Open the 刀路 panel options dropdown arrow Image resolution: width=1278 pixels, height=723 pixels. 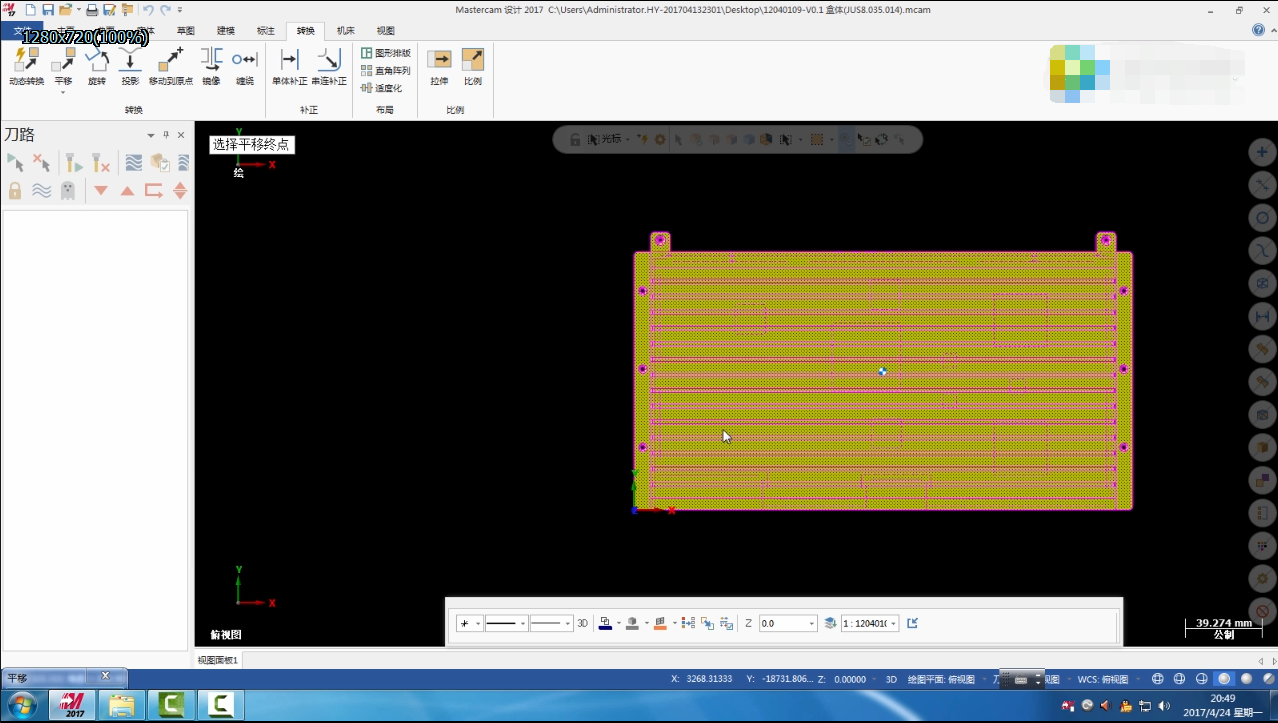[151, 135]
